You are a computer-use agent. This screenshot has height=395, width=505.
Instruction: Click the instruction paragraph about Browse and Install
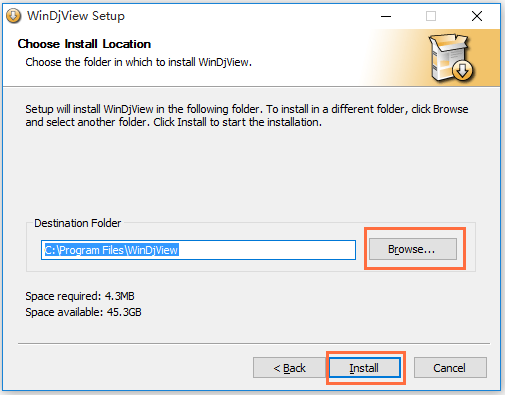tap(247, 116)
